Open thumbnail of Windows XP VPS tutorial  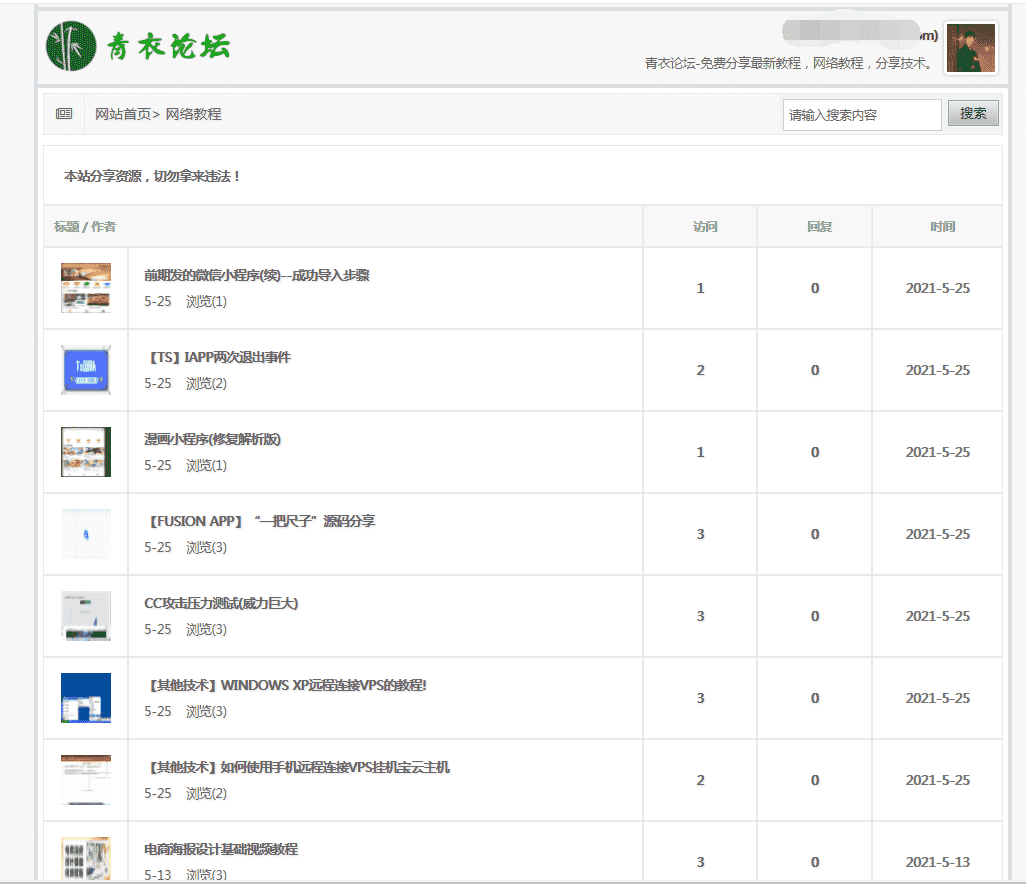86,698
